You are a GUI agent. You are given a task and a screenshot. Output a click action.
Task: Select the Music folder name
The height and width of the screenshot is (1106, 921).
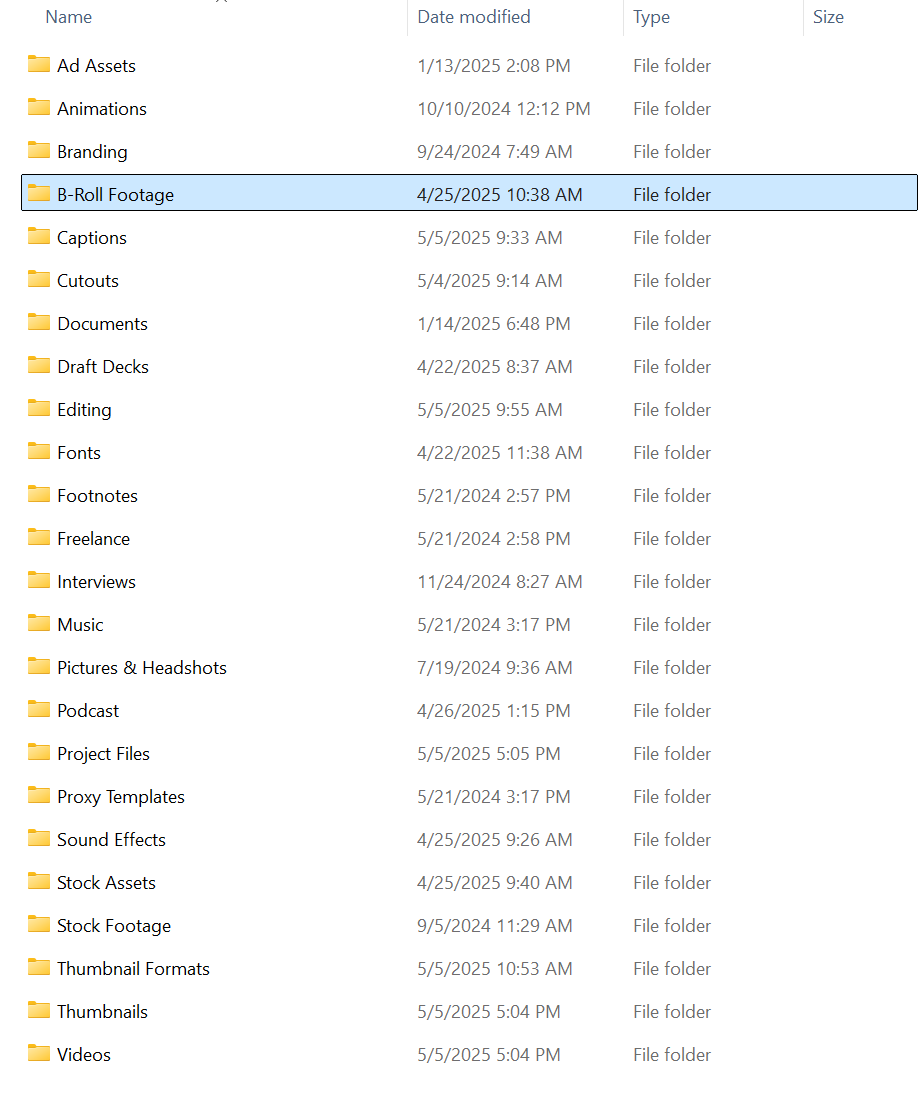[x=80, y=625]
